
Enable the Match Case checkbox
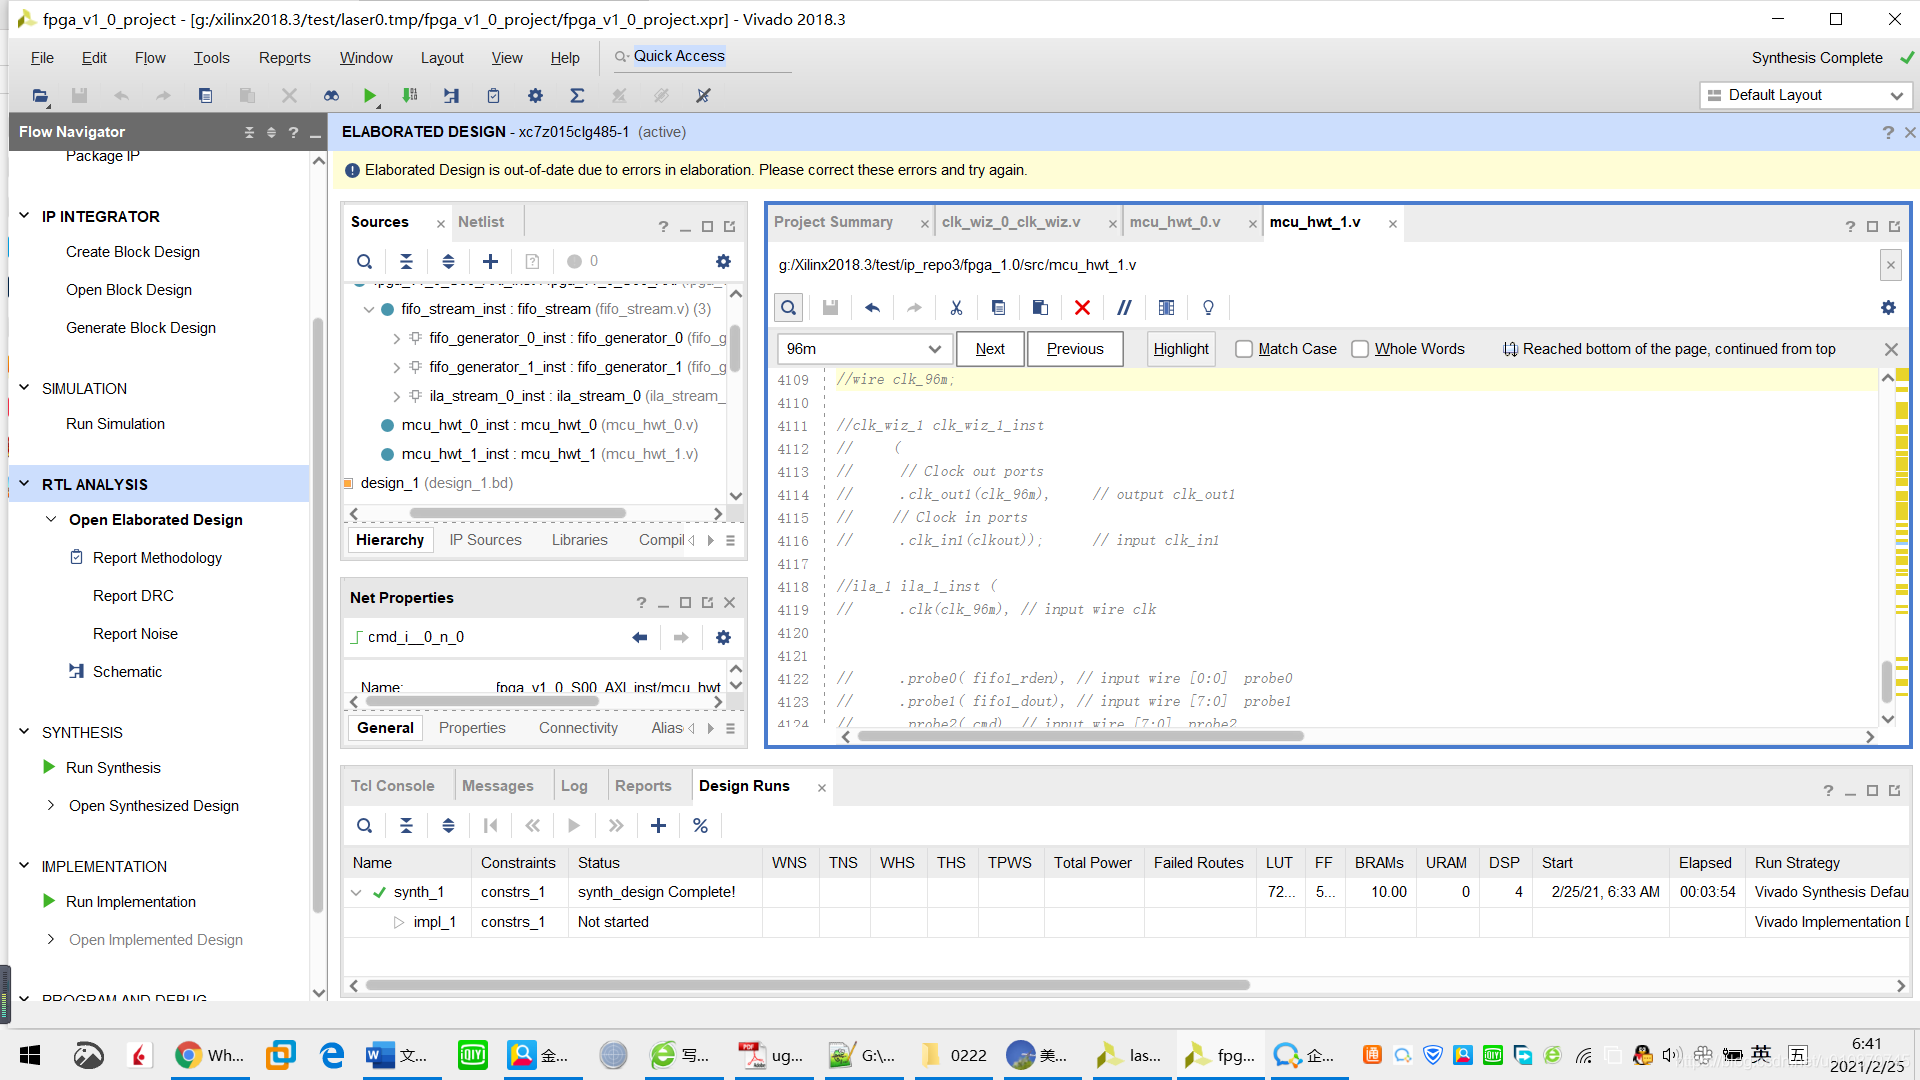1244,349
